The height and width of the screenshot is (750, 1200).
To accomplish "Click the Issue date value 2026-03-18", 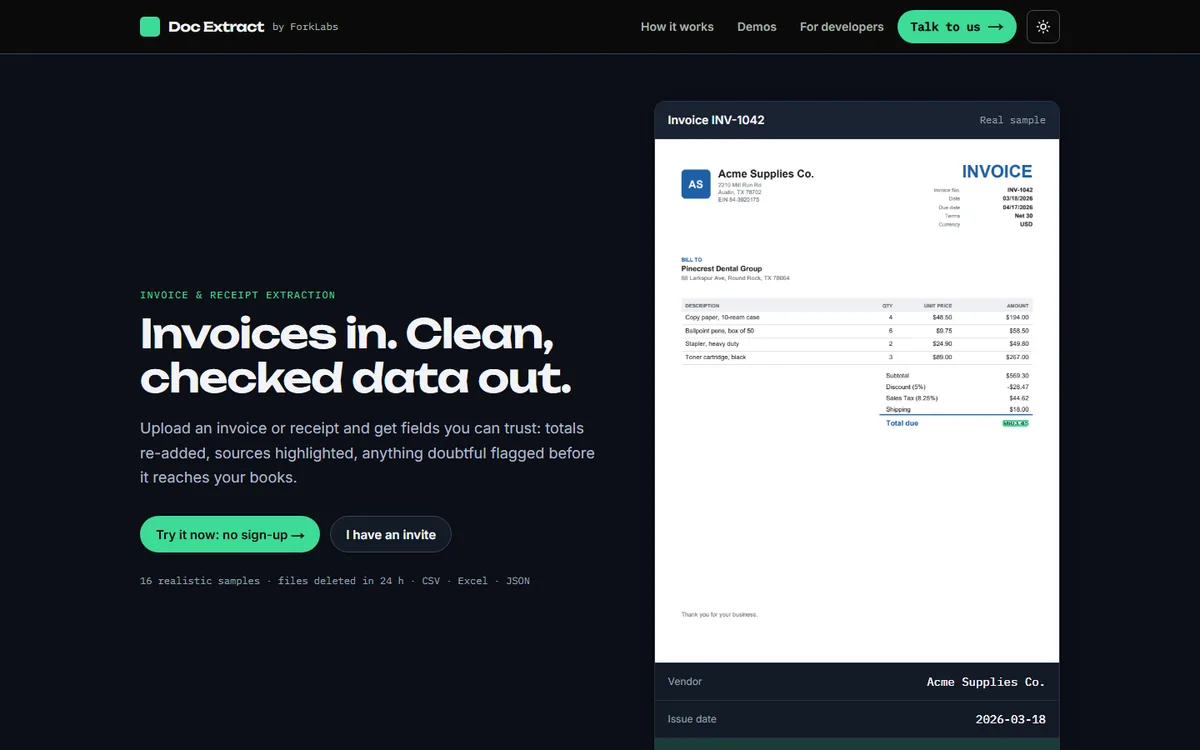I will click(1011, 719).
